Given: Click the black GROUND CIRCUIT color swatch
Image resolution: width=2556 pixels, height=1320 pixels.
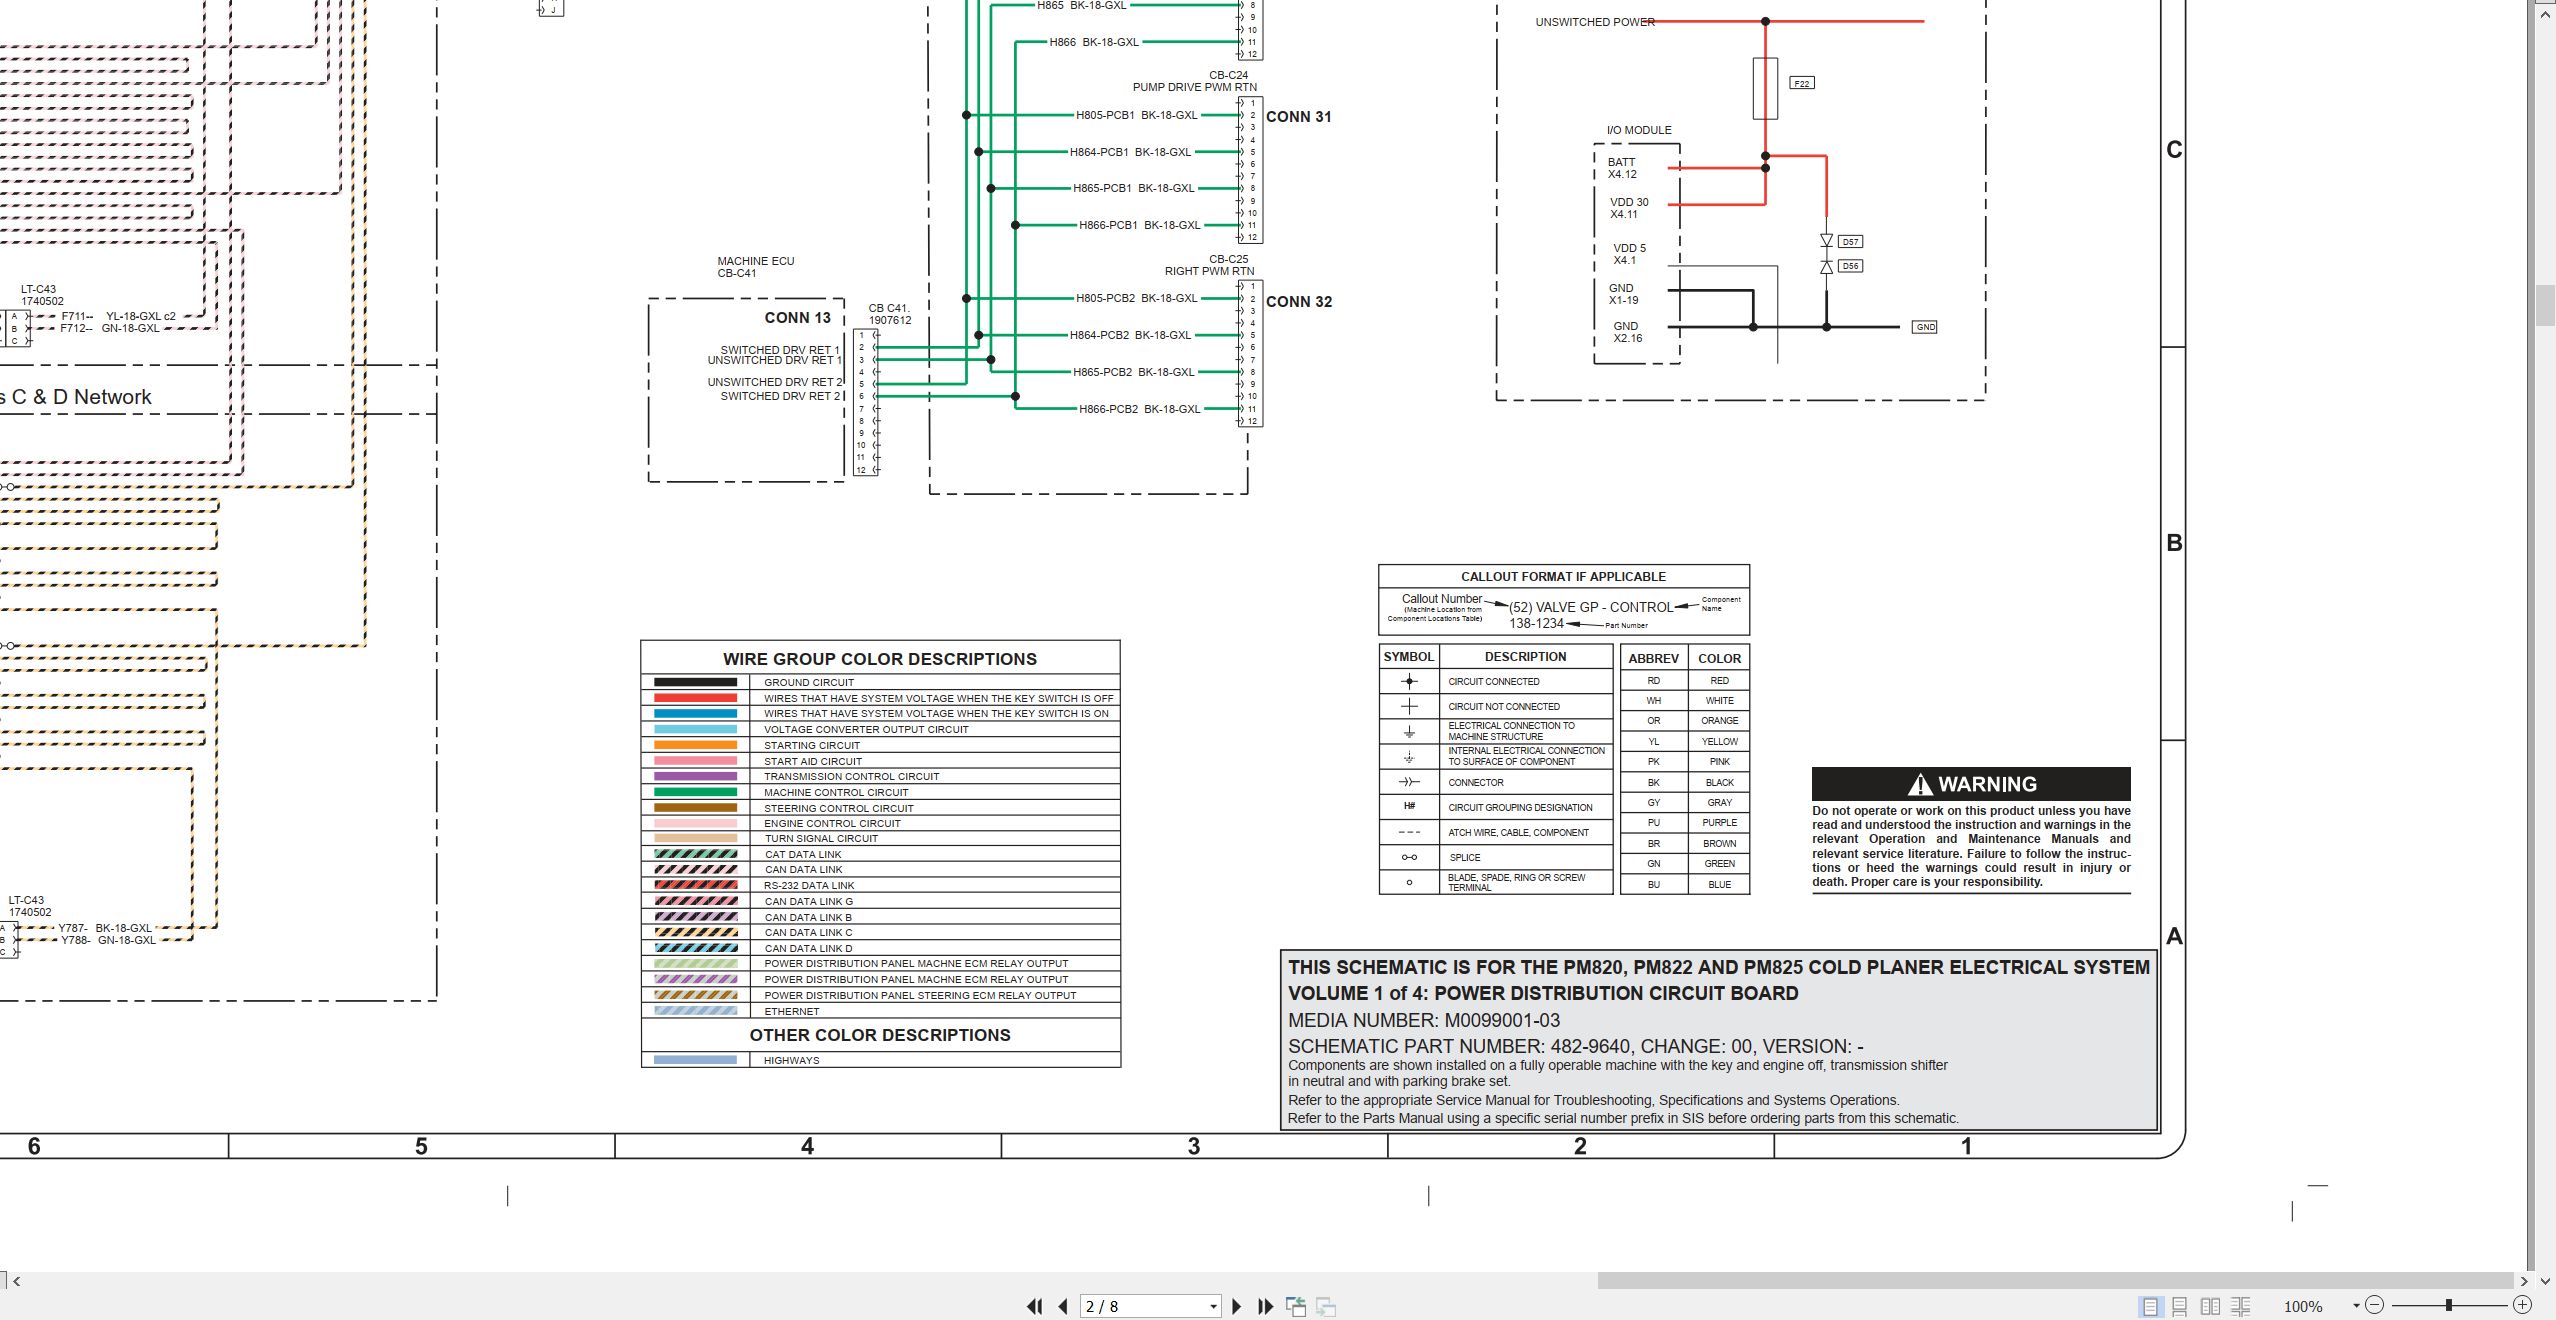Looking at the screenshot, I should click(x=695, y=682).
